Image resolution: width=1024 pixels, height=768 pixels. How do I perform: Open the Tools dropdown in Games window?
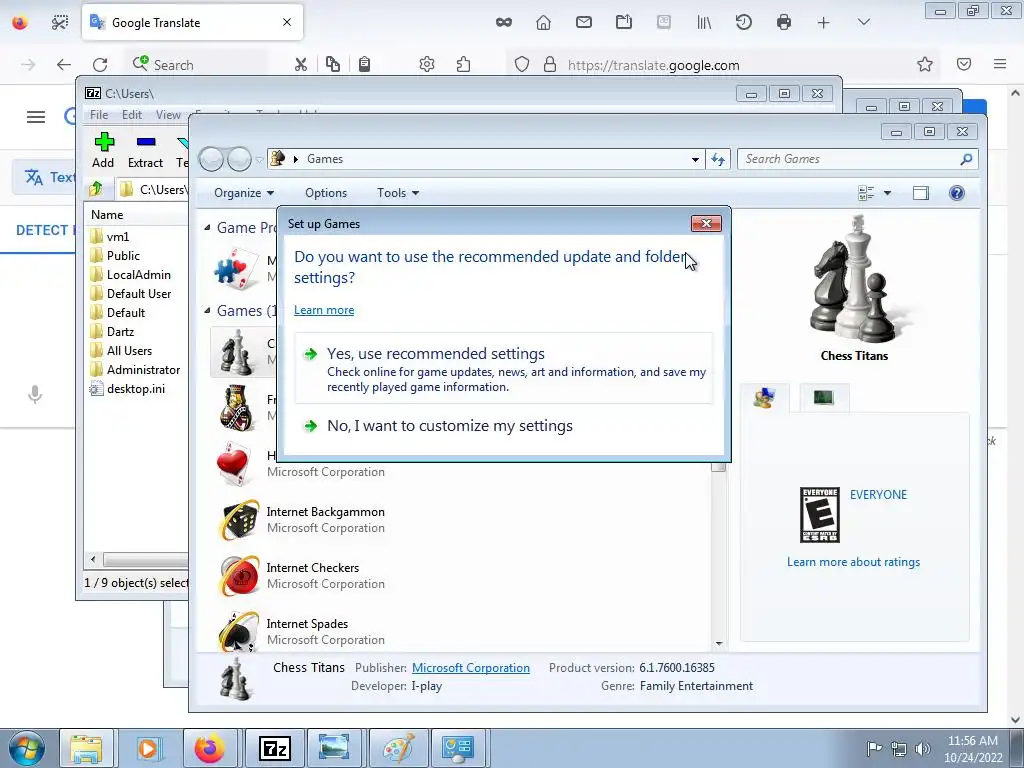pyautogui.click(x=398, y=193)
